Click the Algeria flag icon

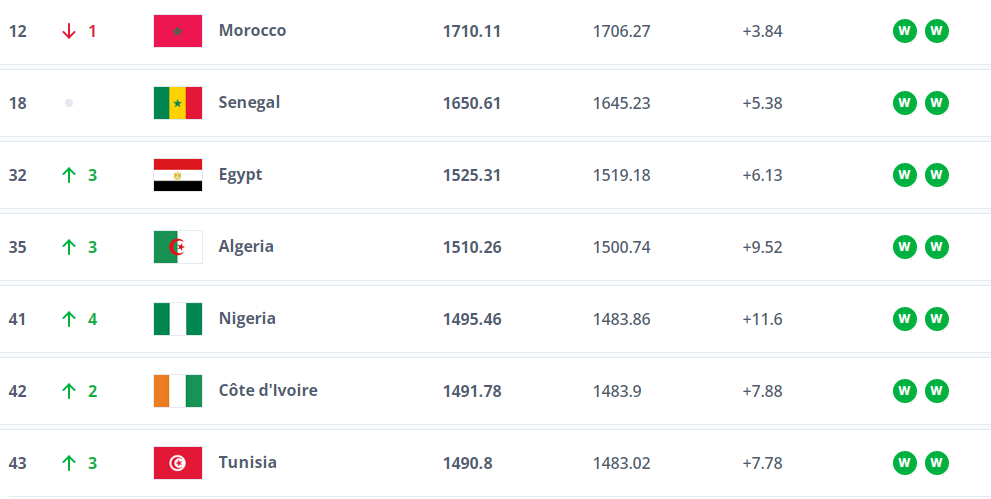(178, 247)
